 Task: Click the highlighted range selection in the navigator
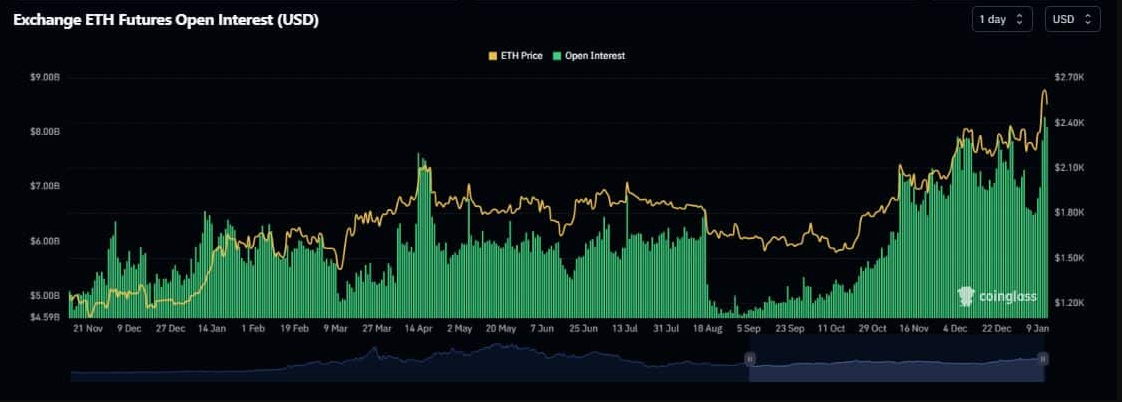(895, 366)
